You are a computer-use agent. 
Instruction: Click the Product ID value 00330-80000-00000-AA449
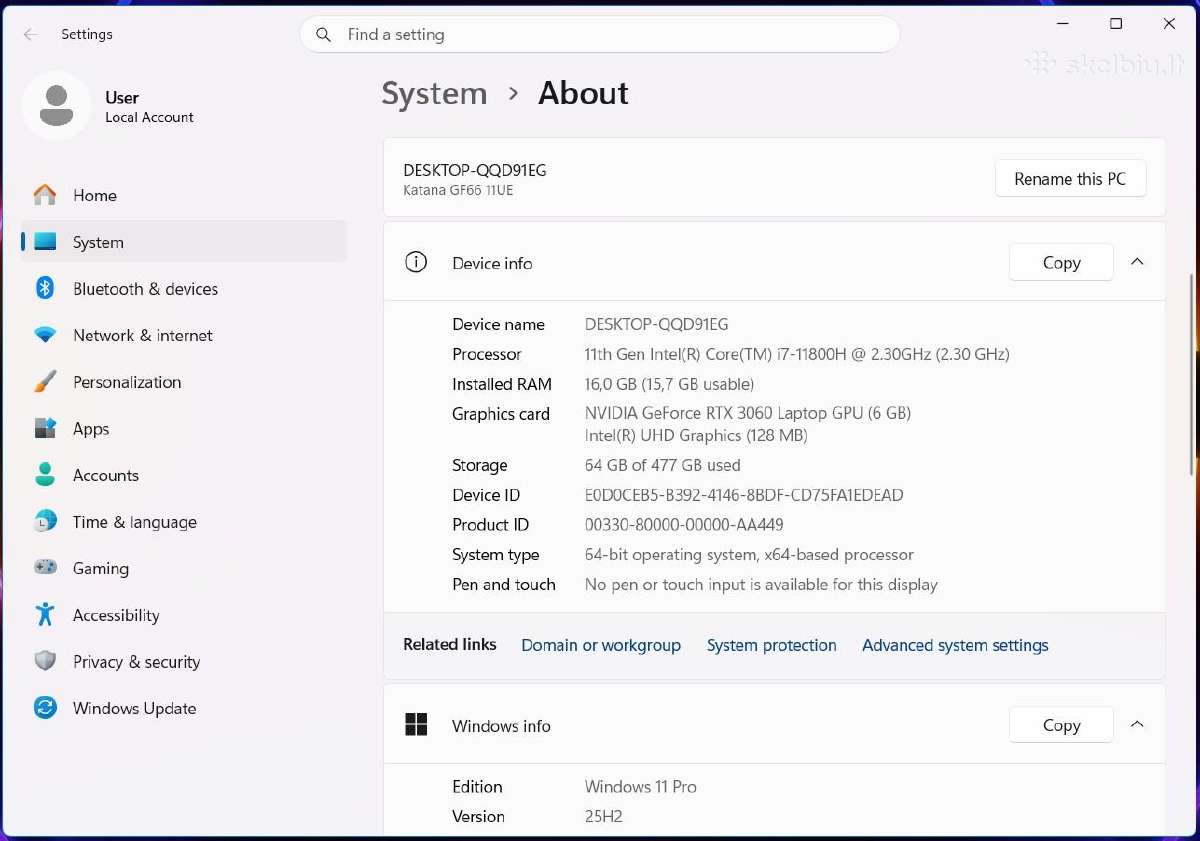[x=684, y=525]
